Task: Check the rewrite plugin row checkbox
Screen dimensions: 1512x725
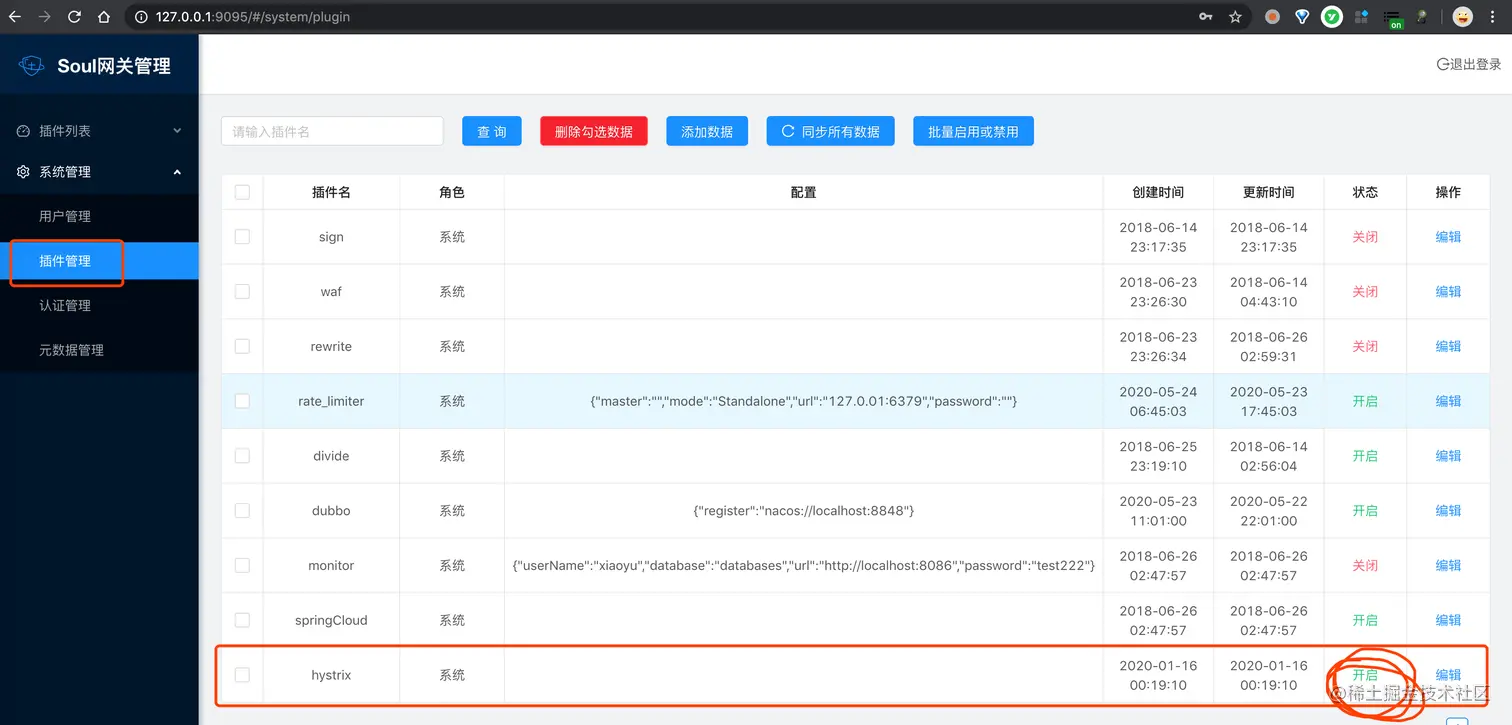Action: tap(242, 346)
